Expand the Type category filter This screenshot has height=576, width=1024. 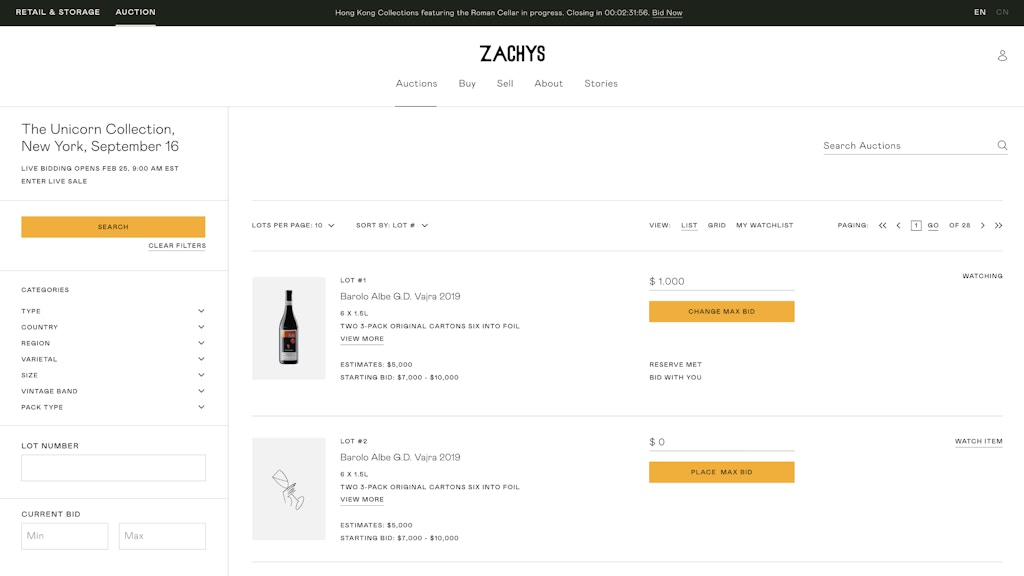coord(113,311)
